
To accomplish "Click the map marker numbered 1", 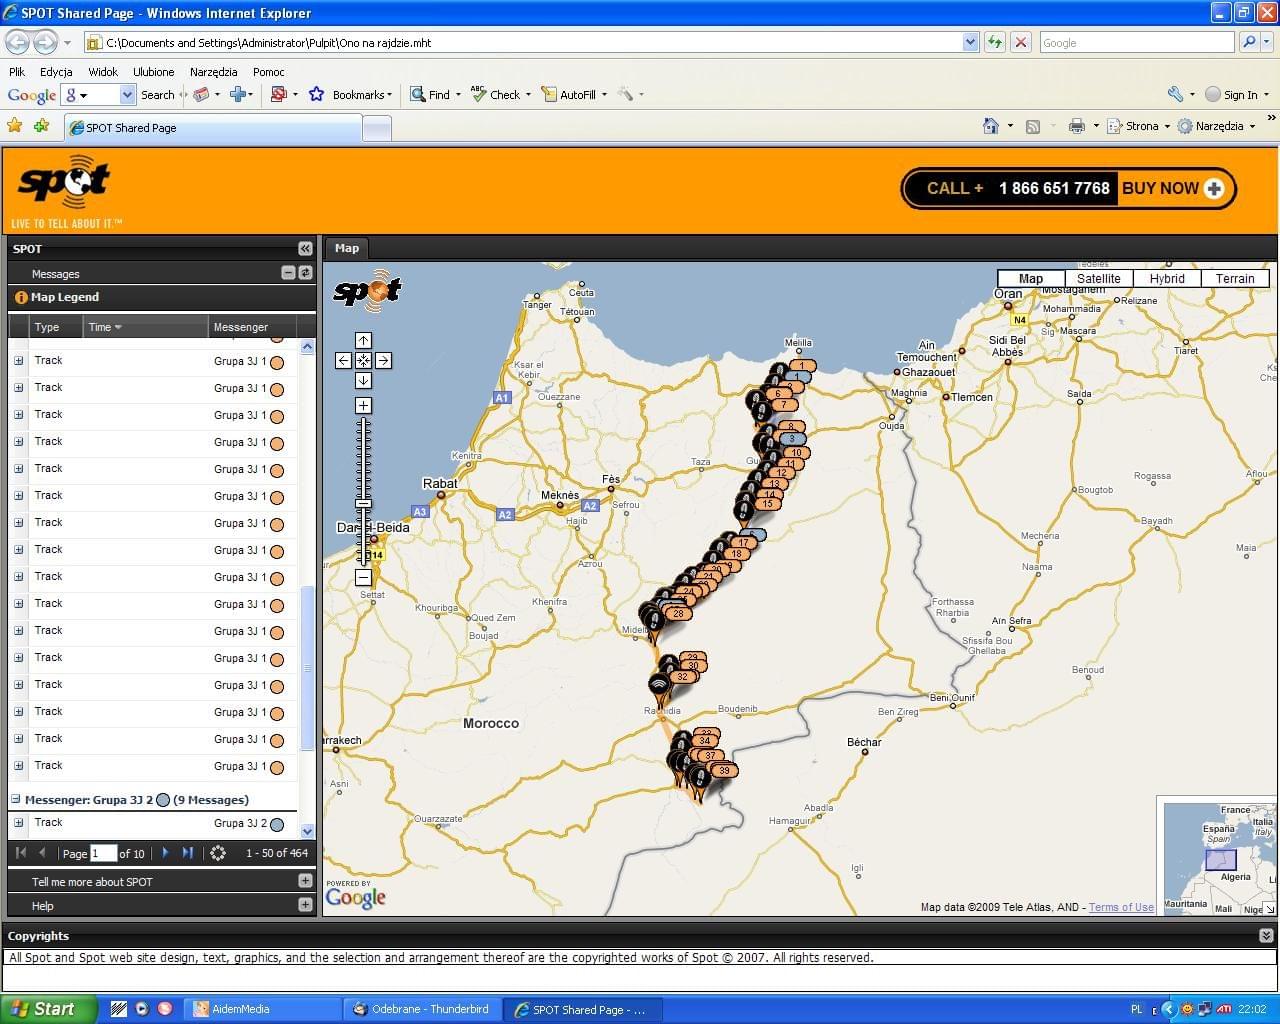I will [x=801, y=366].
